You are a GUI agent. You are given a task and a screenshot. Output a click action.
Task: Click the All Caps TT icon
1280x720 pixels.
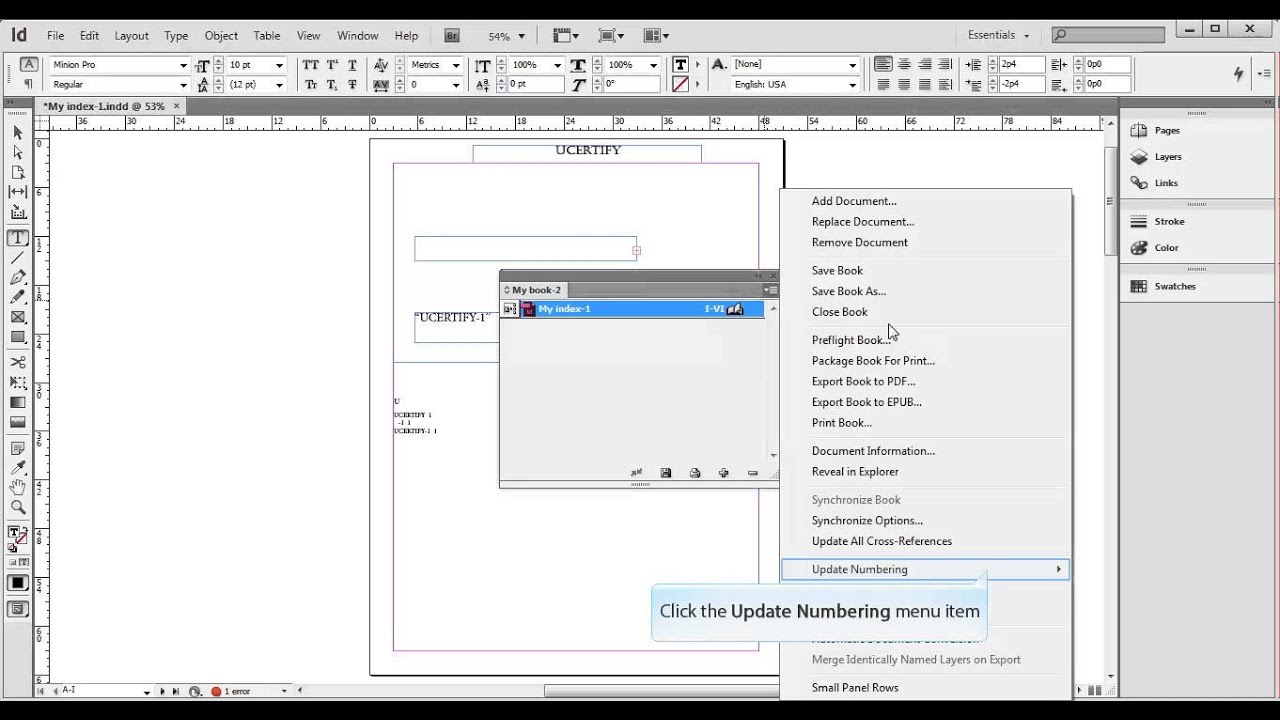point(310,65)
